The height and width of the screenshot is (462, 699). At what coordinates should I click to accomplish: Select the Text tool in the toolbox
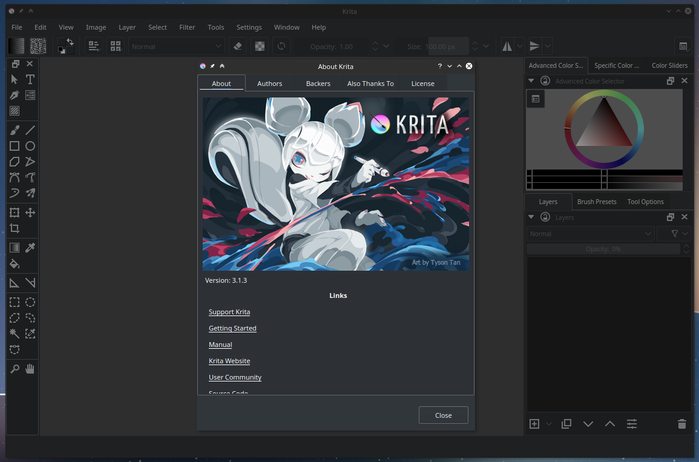[31, 79]
